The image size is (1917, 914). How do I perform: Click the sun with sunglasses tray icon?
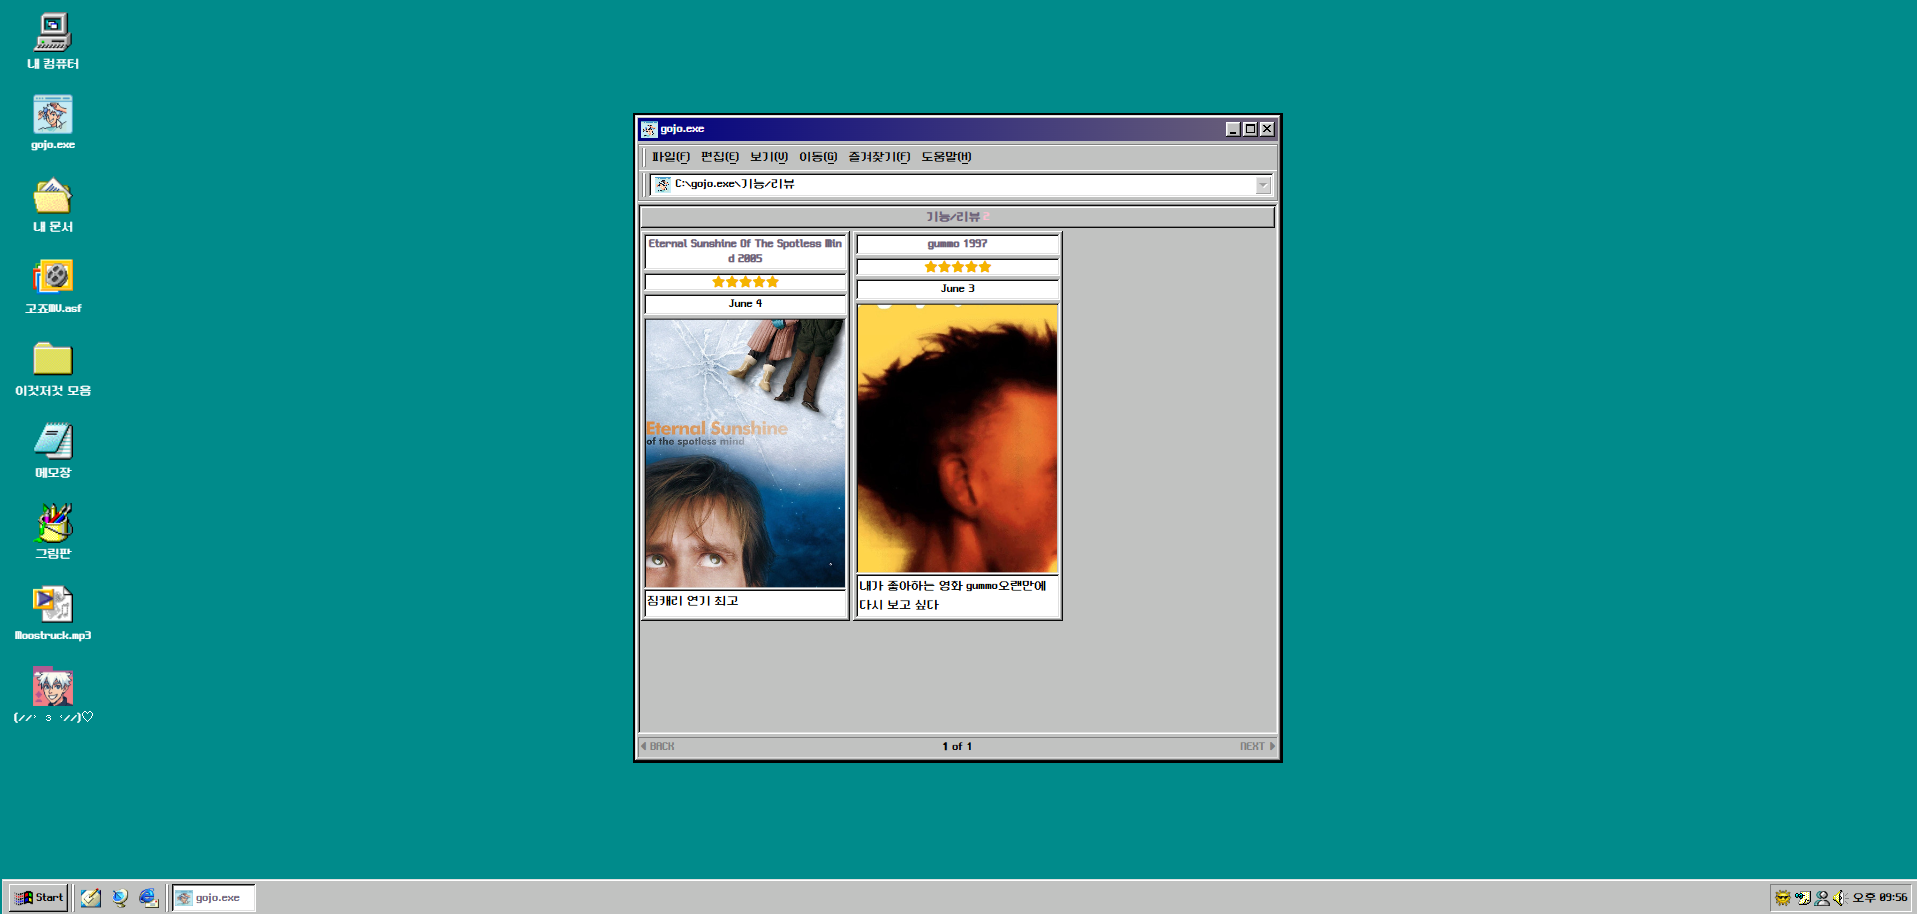click(1783, 898)
